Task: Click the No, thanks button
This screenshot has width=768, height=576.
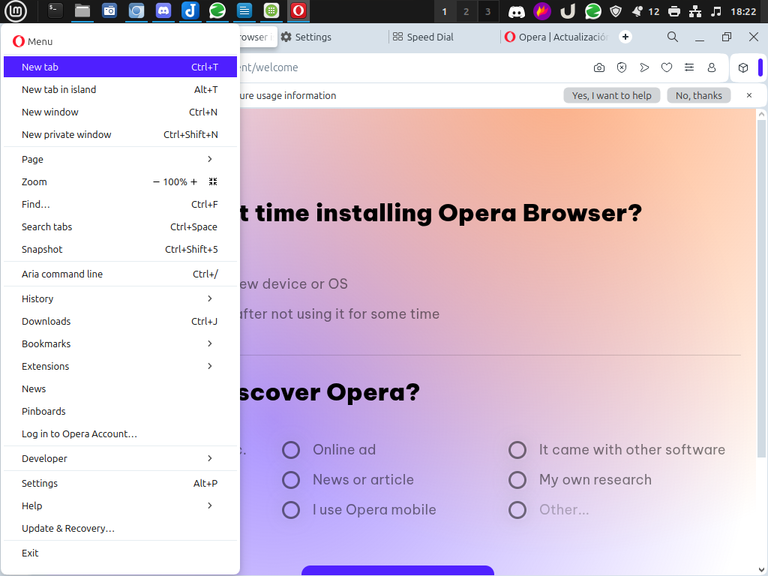Action: point(699,96)
